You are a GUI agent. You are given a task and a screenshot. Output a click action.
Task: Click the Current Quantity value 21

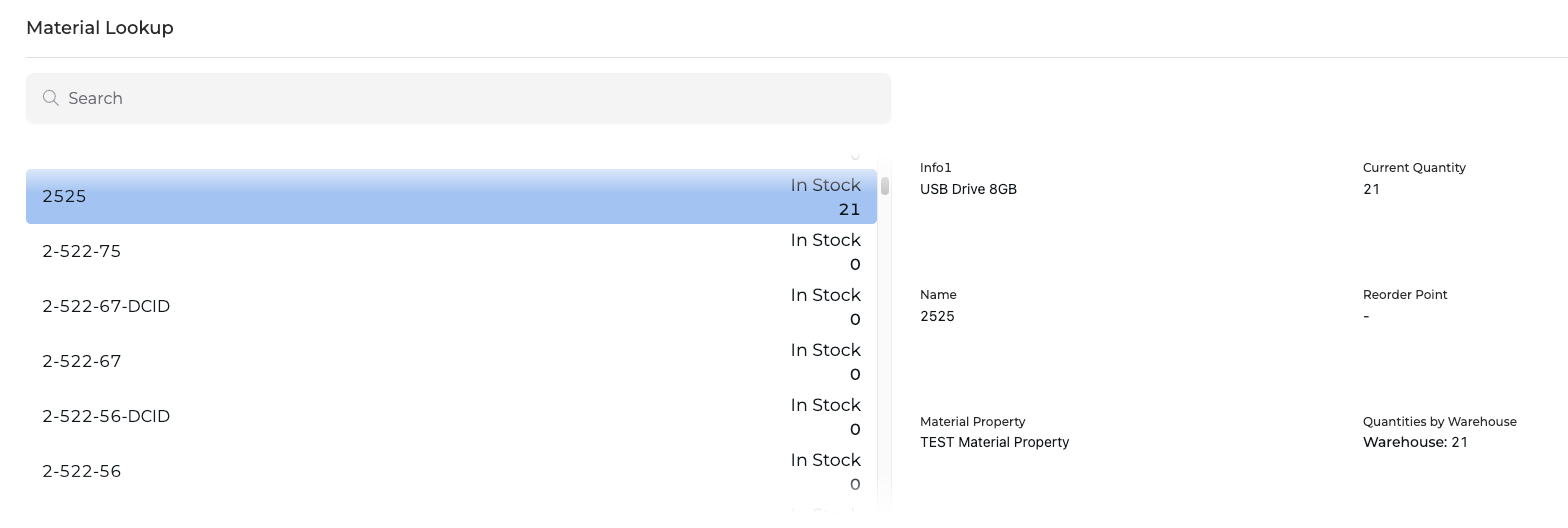tap(1371, 189)
